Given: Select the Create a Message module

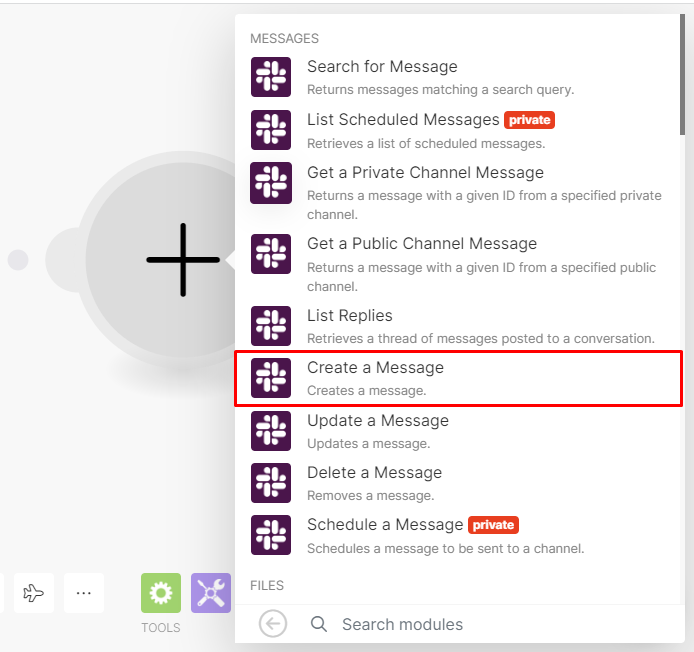Looking at the screenshot, I should pos(459,378).
